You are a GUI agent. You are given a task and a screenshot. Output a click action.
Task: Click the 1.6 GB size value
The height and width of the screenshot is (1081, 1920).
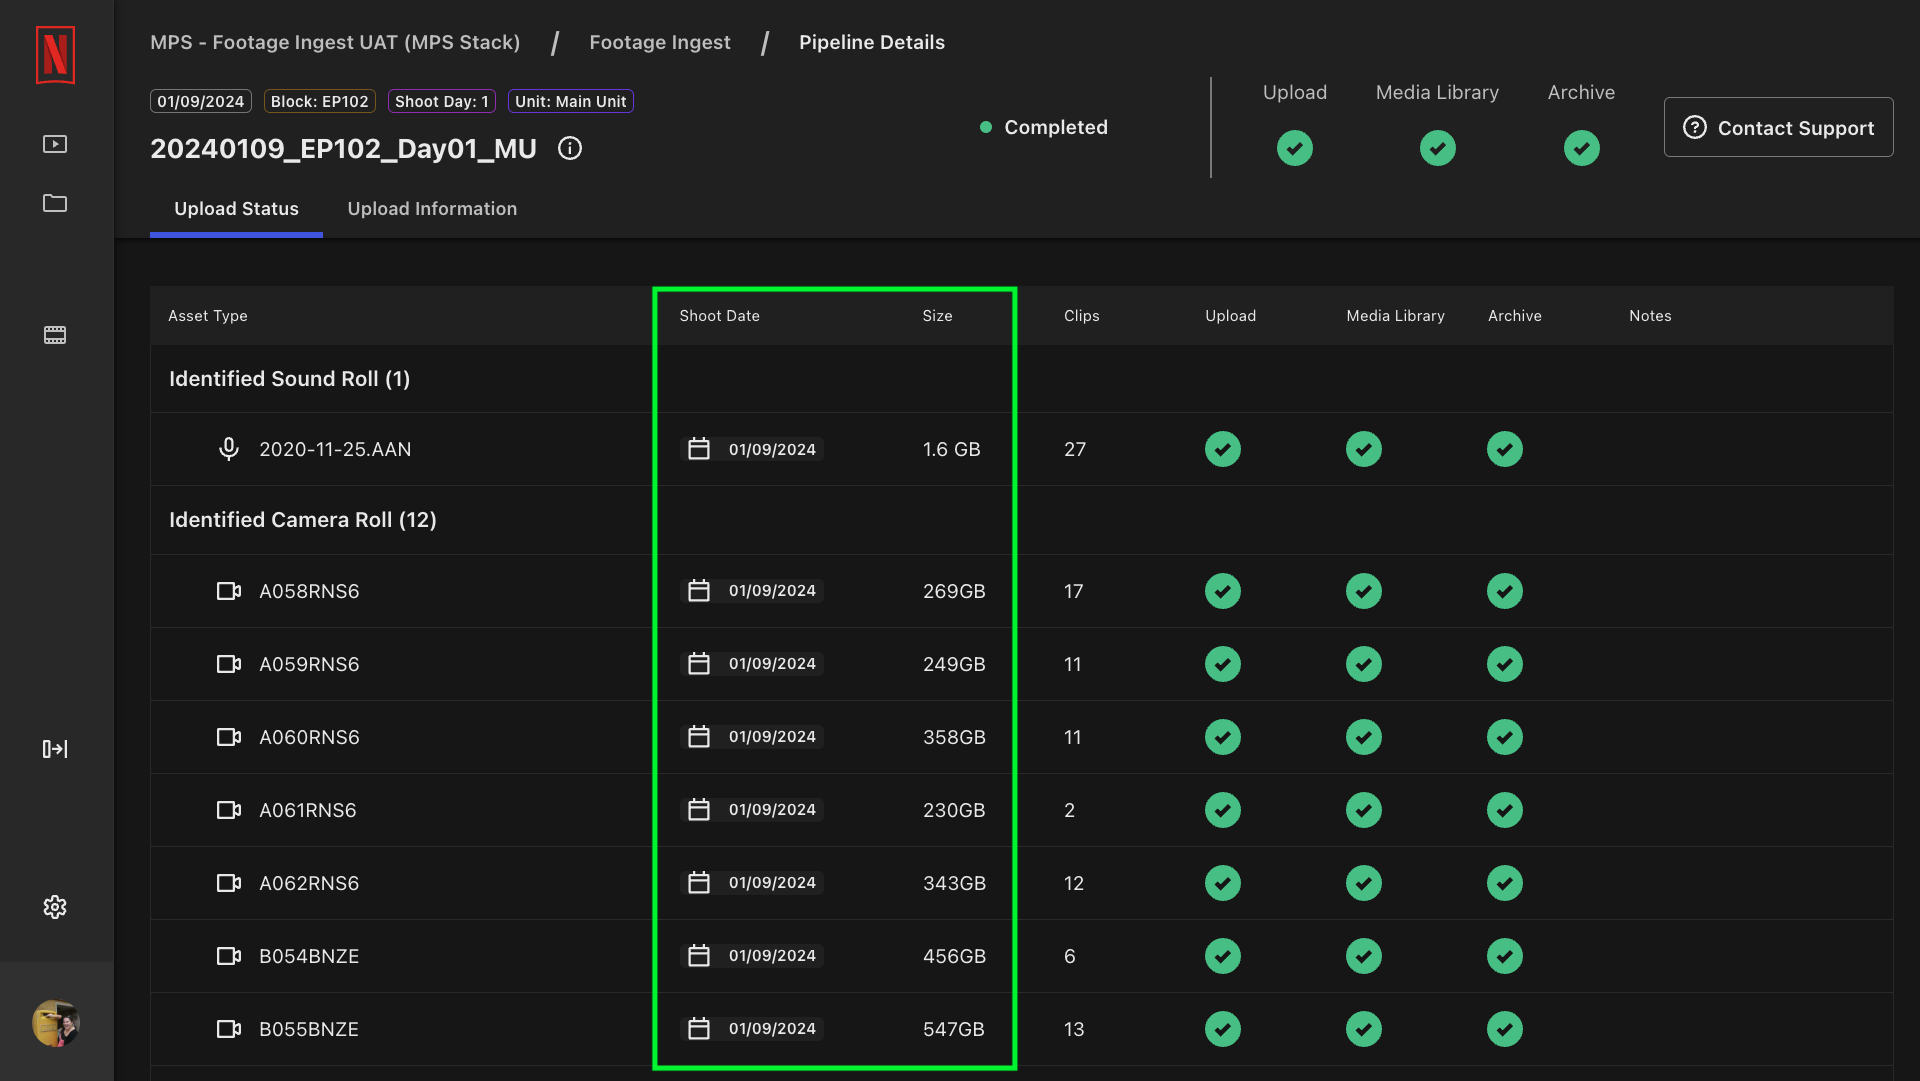click(951, 449)
